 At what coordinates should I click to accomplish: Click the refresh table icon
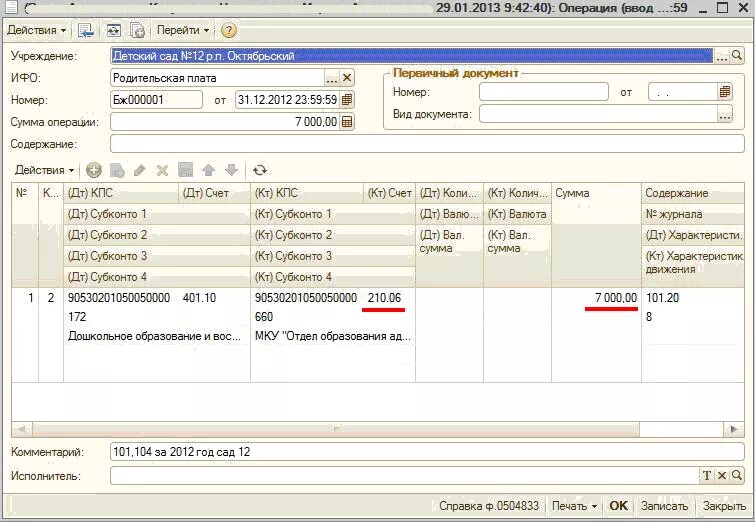[x=260, y=170]
